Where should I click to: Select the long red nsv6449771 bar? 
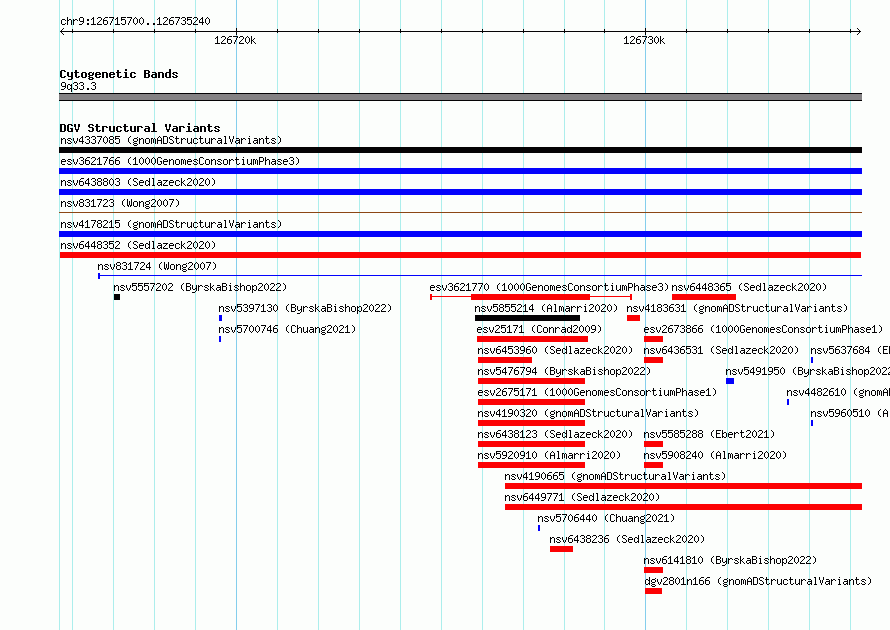[x=683, y=507]
